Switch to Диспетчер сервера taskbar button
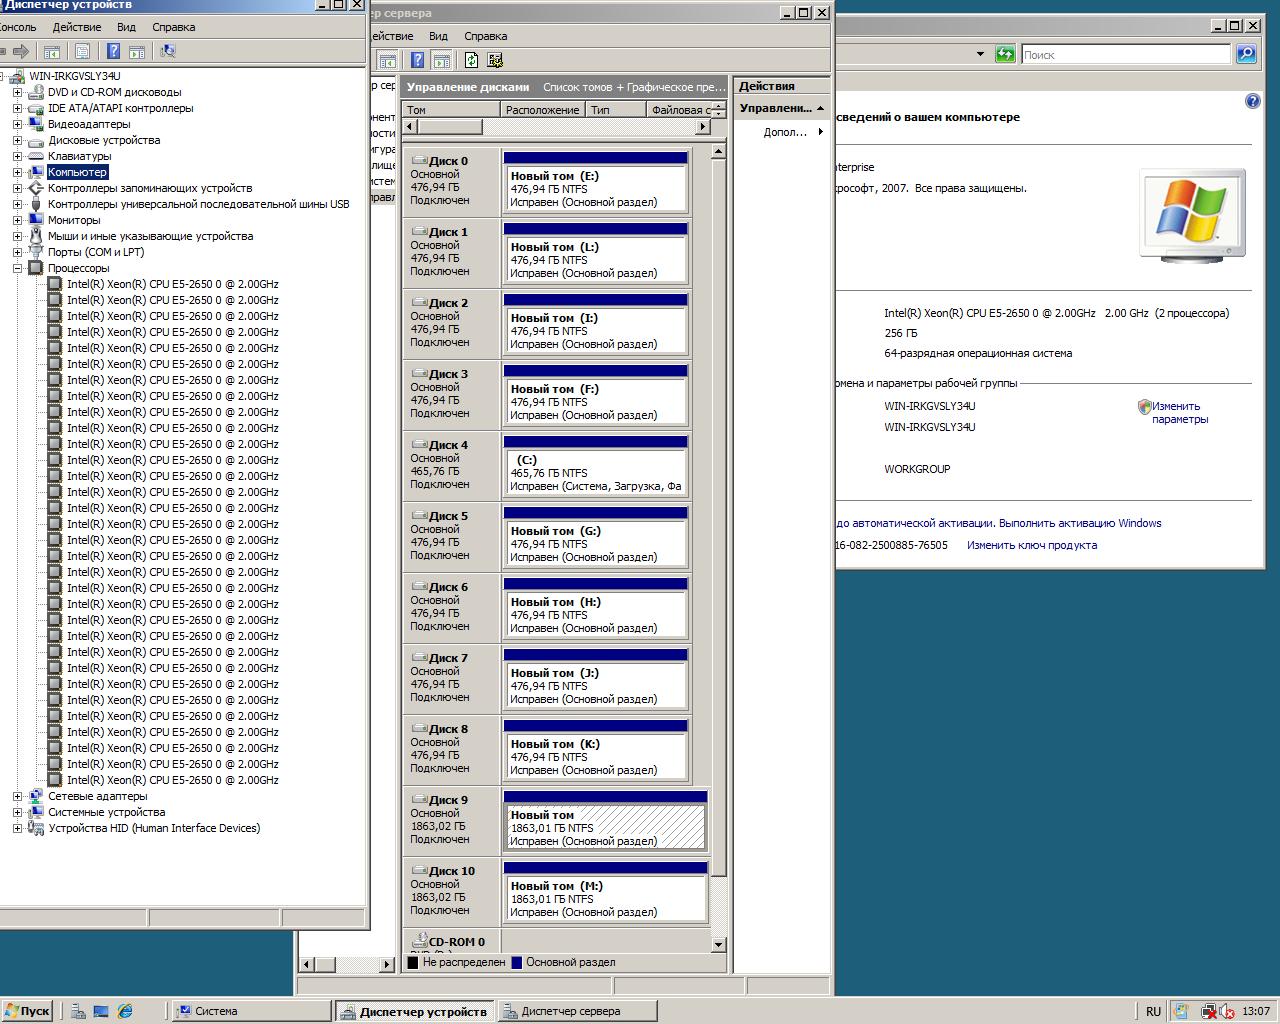Viewport: 1280px width, 1024px height. 577,1011
